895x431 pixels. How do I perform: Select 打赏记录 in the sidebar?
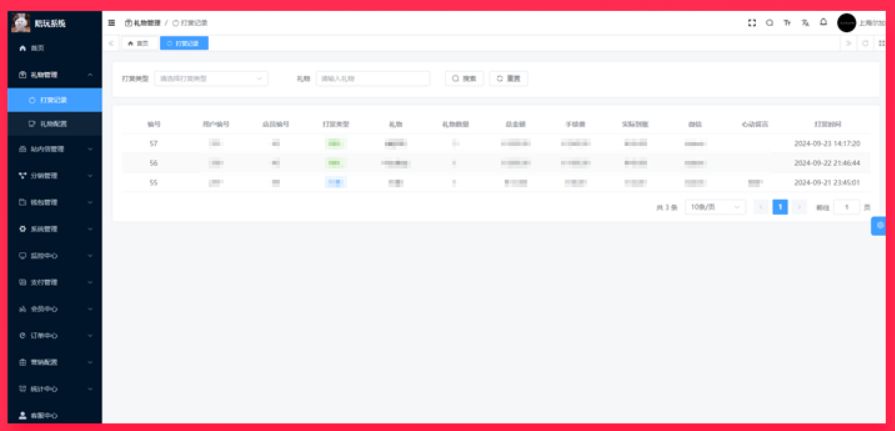coord(55,100)
